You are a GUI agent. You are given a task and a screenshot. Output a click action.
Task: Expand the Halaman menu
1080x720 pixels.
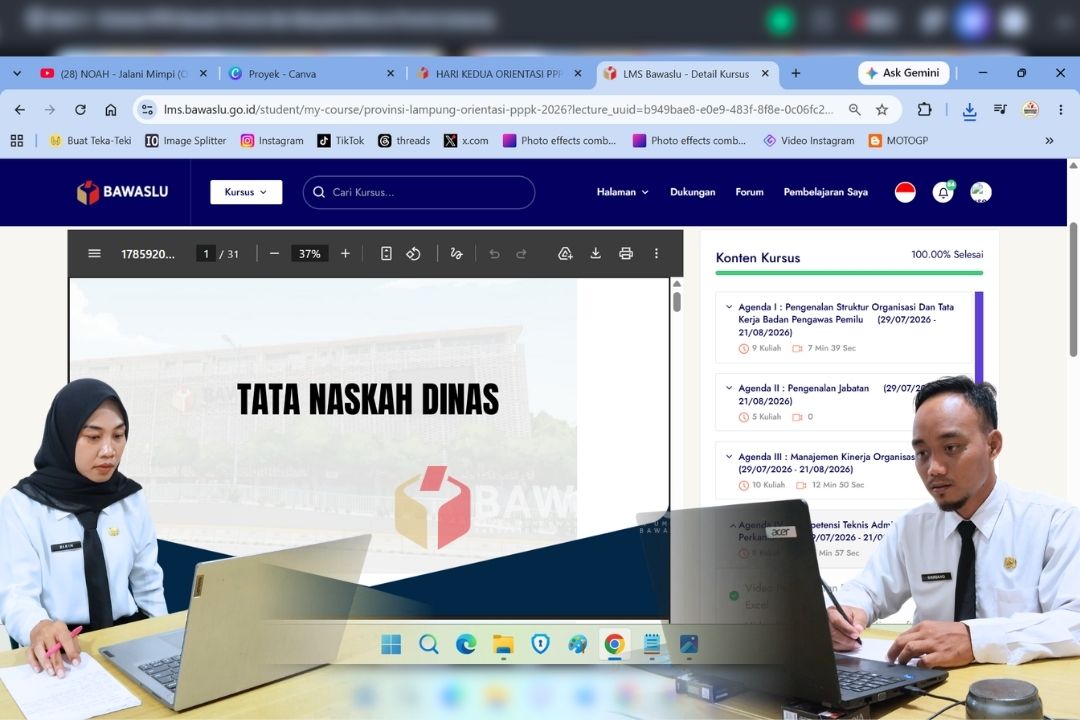click(623, 192)
